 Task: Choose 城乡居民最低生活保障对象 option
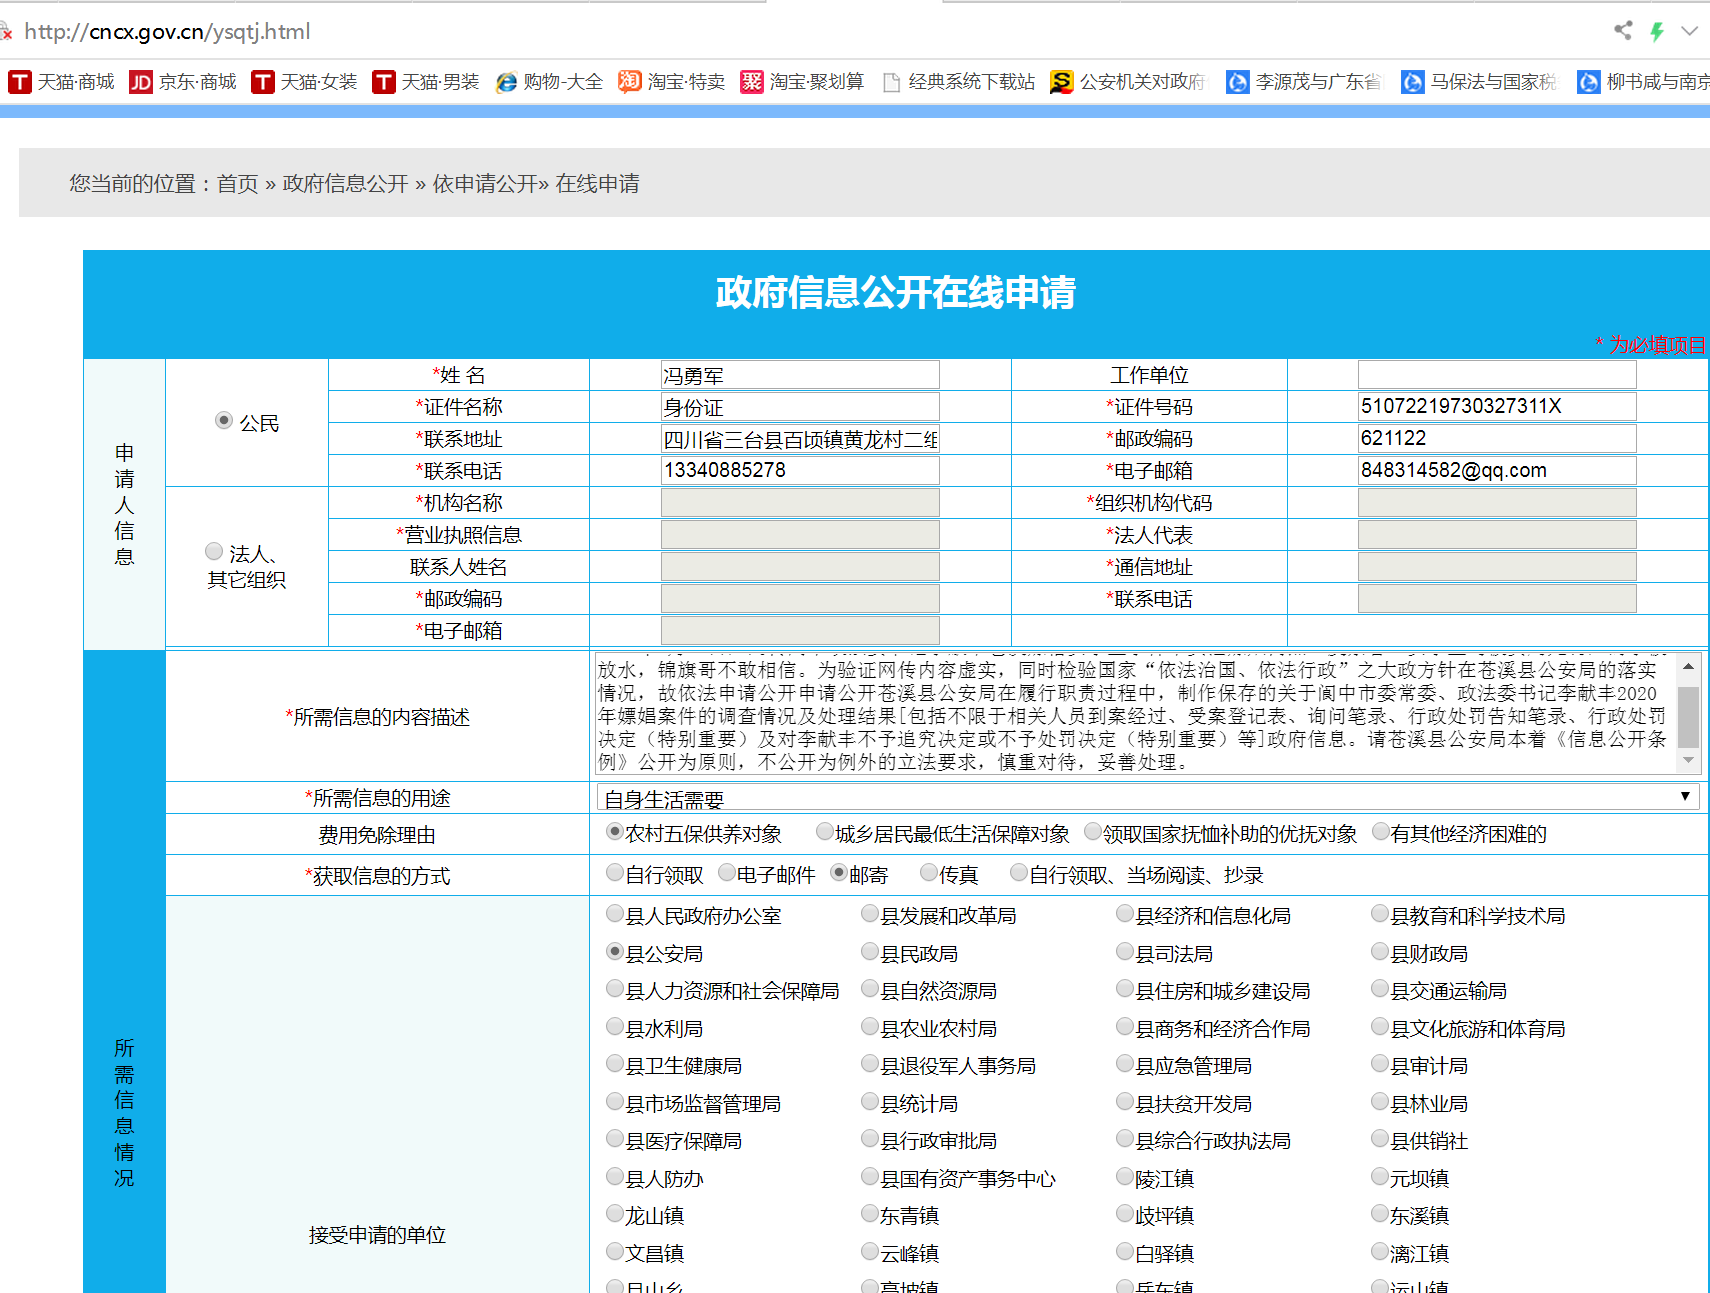point(825,832)
